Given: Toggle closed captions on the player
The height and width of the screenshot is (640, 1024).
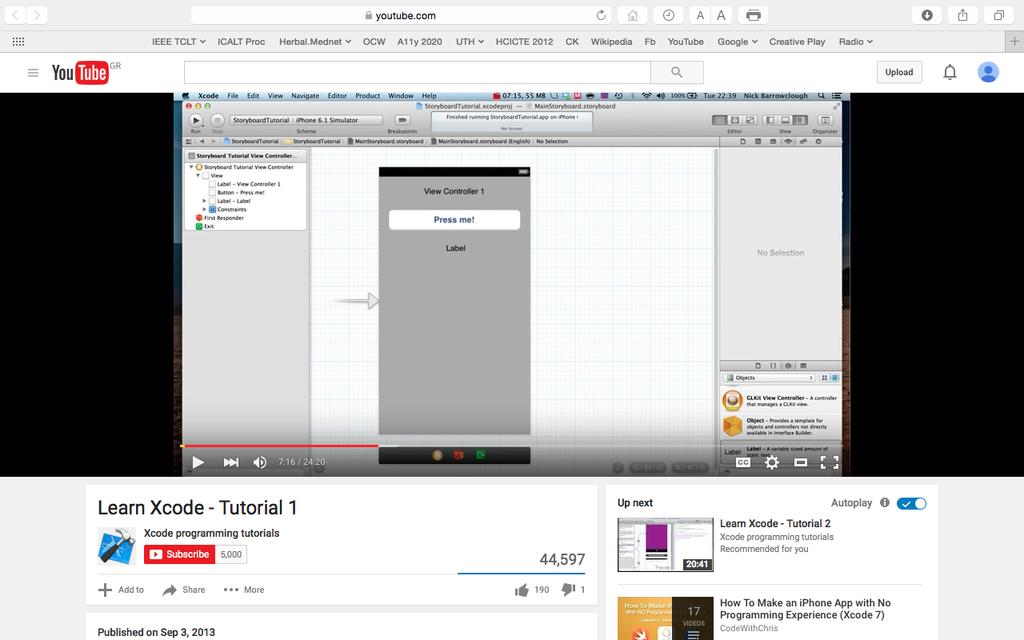Looking at the screenshot, I should click(743, 462).
